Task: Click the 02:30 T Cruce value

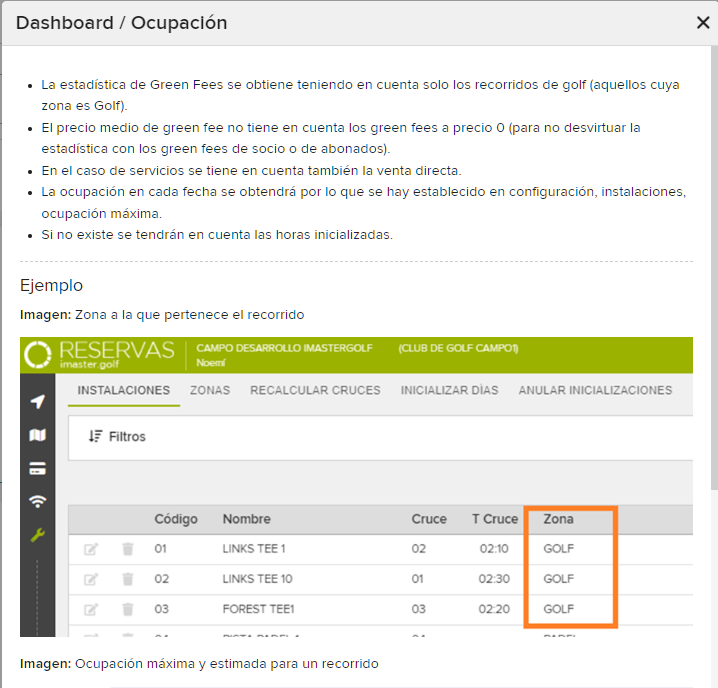Action: pyautogui.click(x=494, y=579)
